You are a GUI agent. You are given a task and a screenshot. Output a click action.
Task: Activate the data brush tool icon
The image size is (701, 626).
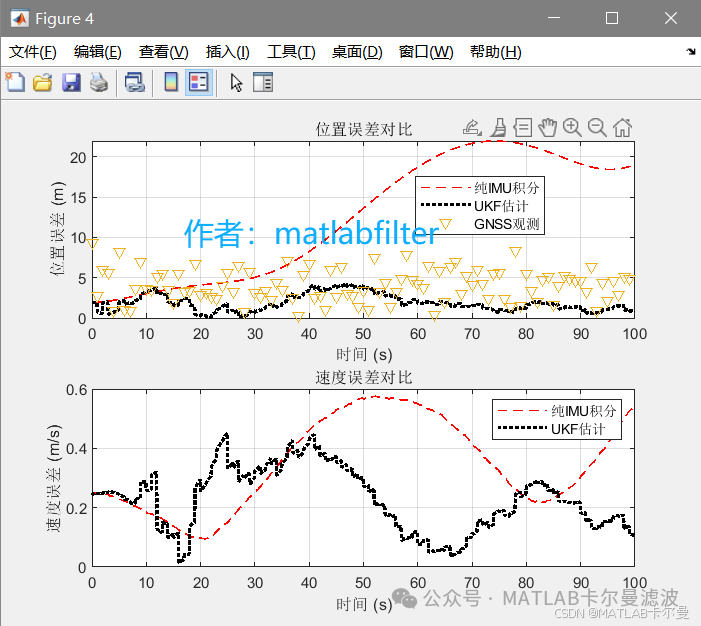(x=498, y=128)
